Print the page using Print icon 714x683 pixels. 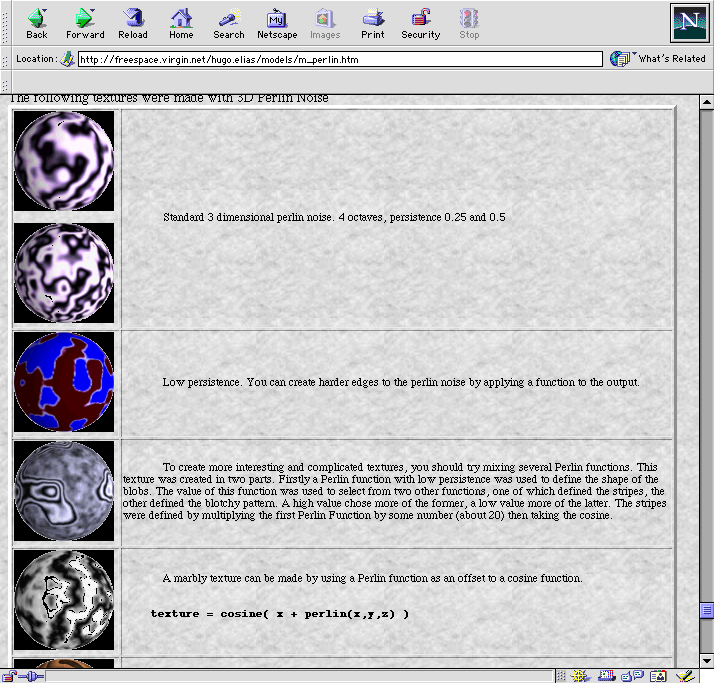click(x=373, y=23)
